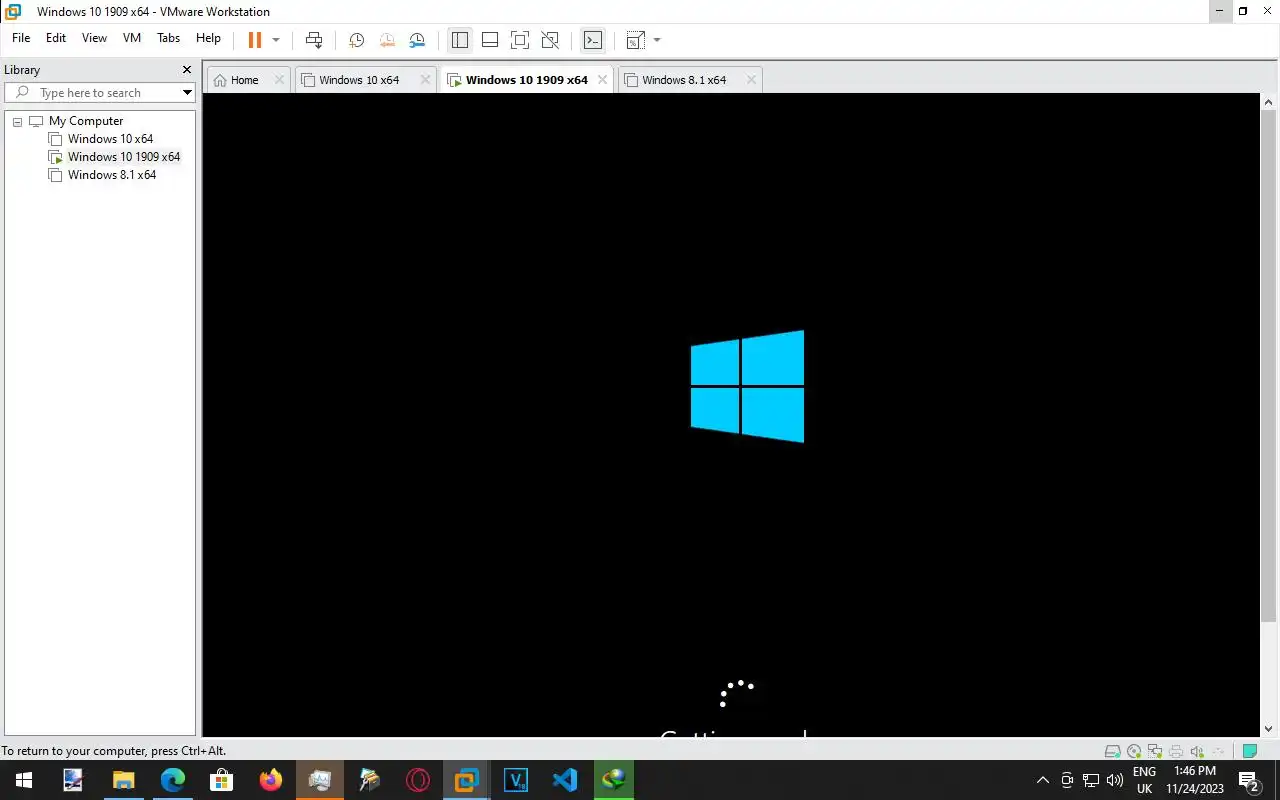Collapse the My Computer tree node
Image resolution: width=1280 pixels, height=800 pixels.
(17, 121)
